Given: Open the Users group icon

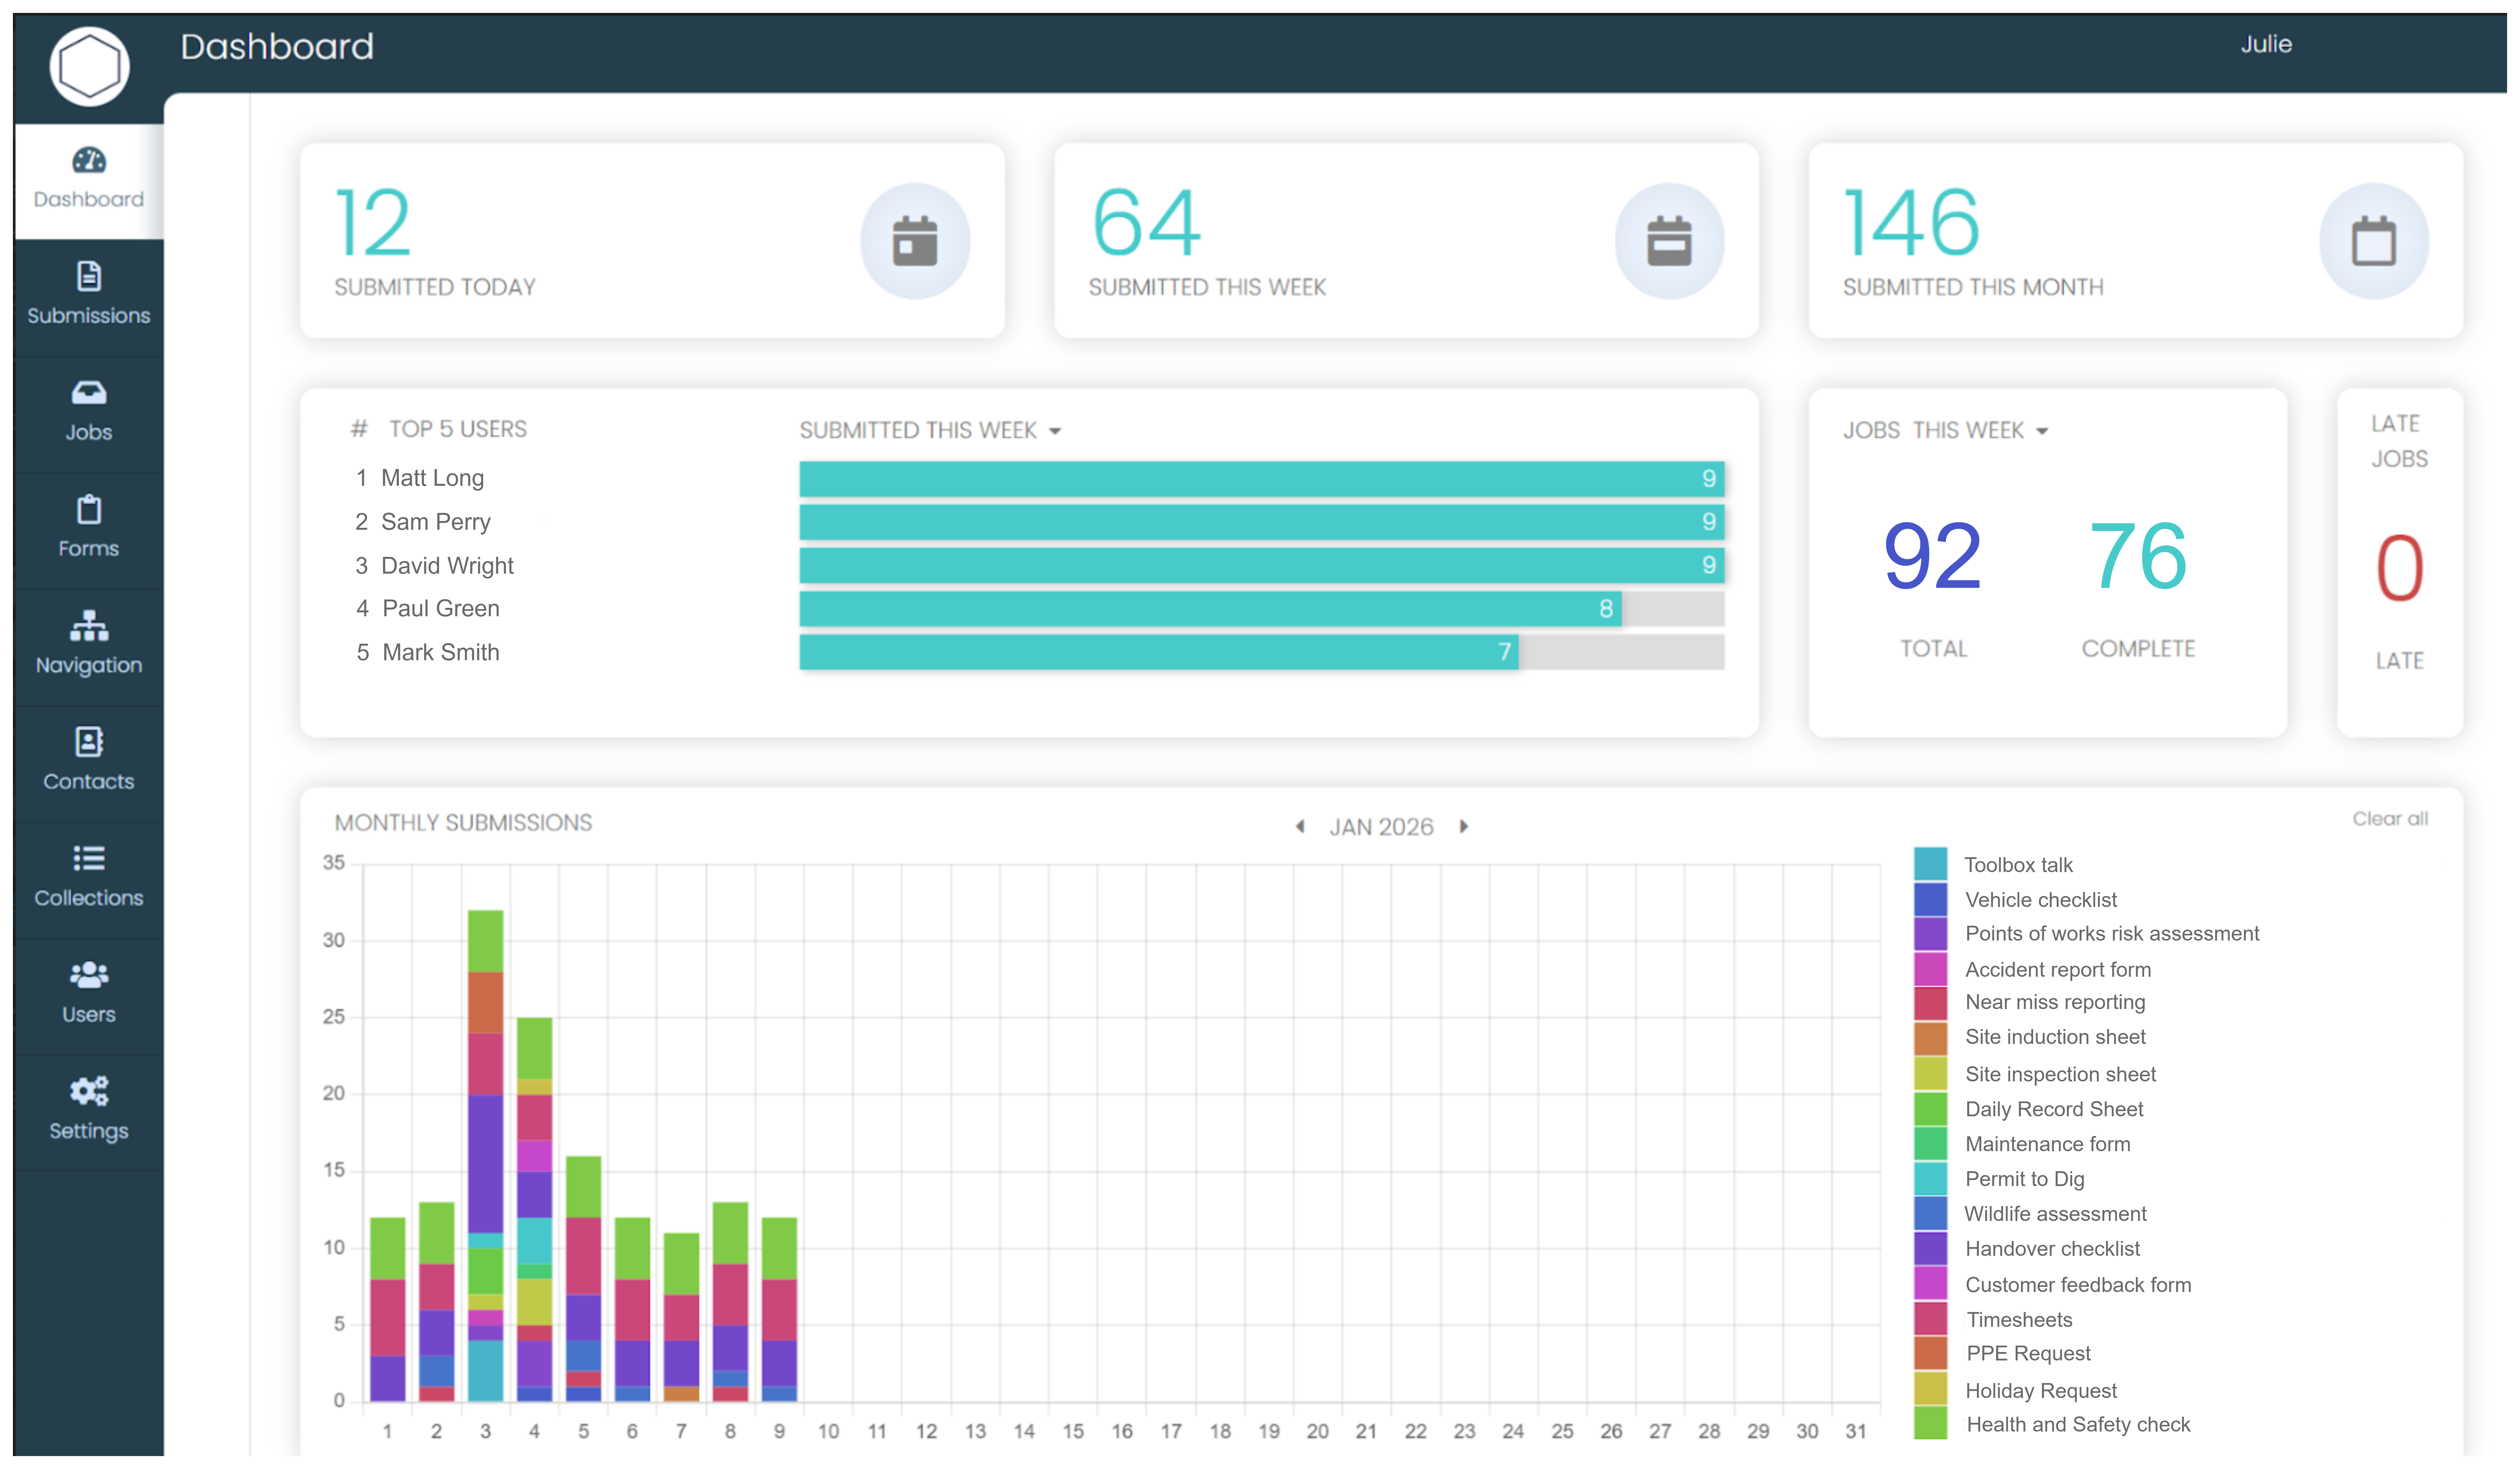Looking at the screenshot, I should click(89, 975).
